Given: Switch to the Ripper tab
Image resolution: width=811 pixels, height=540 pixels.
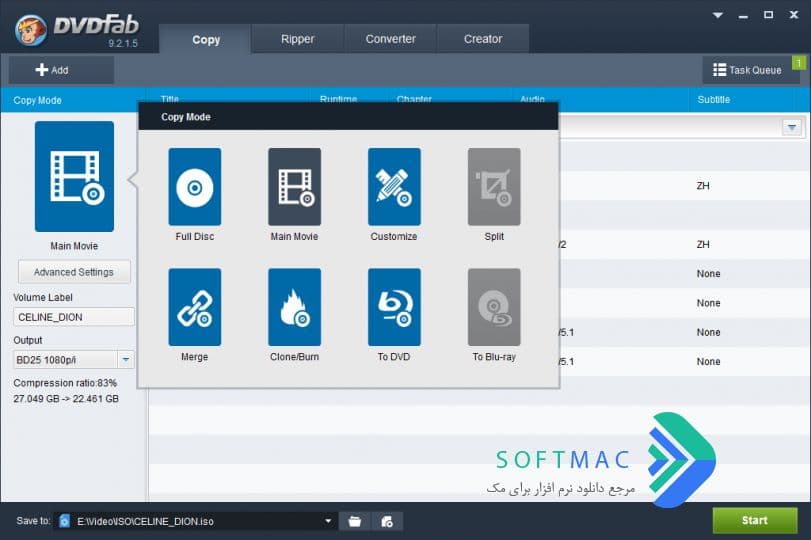Looking at the screenshot, I should (x=297, y=39).
